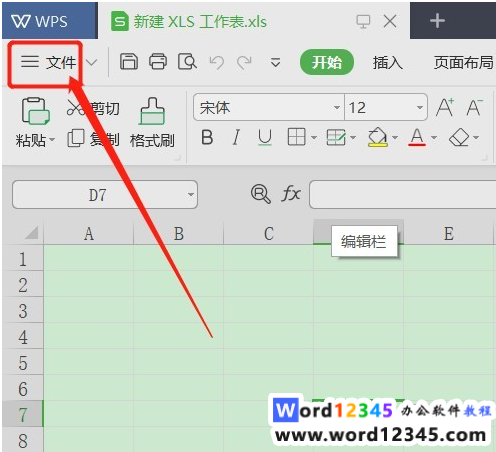Click the fx insert function button
The width and height of the screenshot is (496, 452).
(x=291, y=194)
